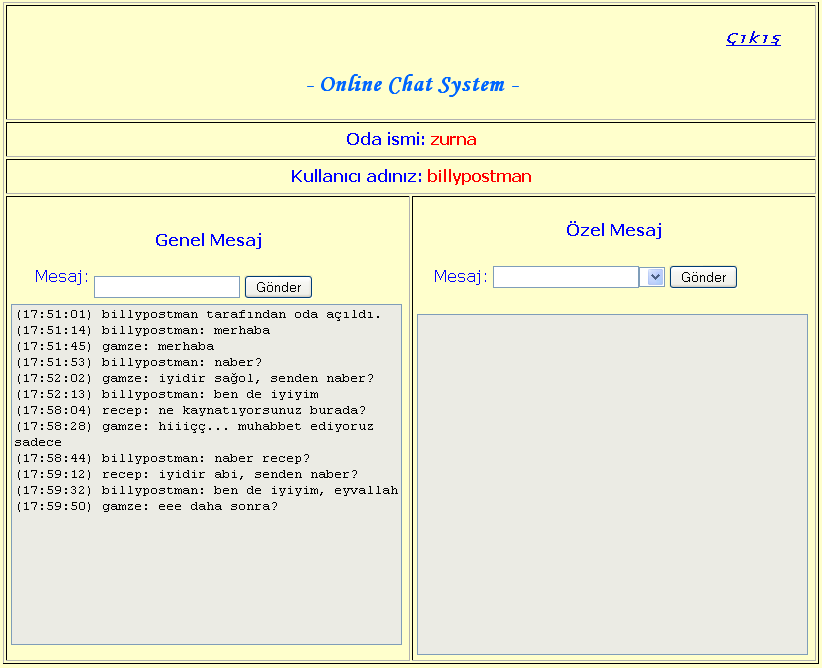This screenshot has width=822, height=668.
Task: Click the Genel Mesaj heading
Action: click(208, 240)
